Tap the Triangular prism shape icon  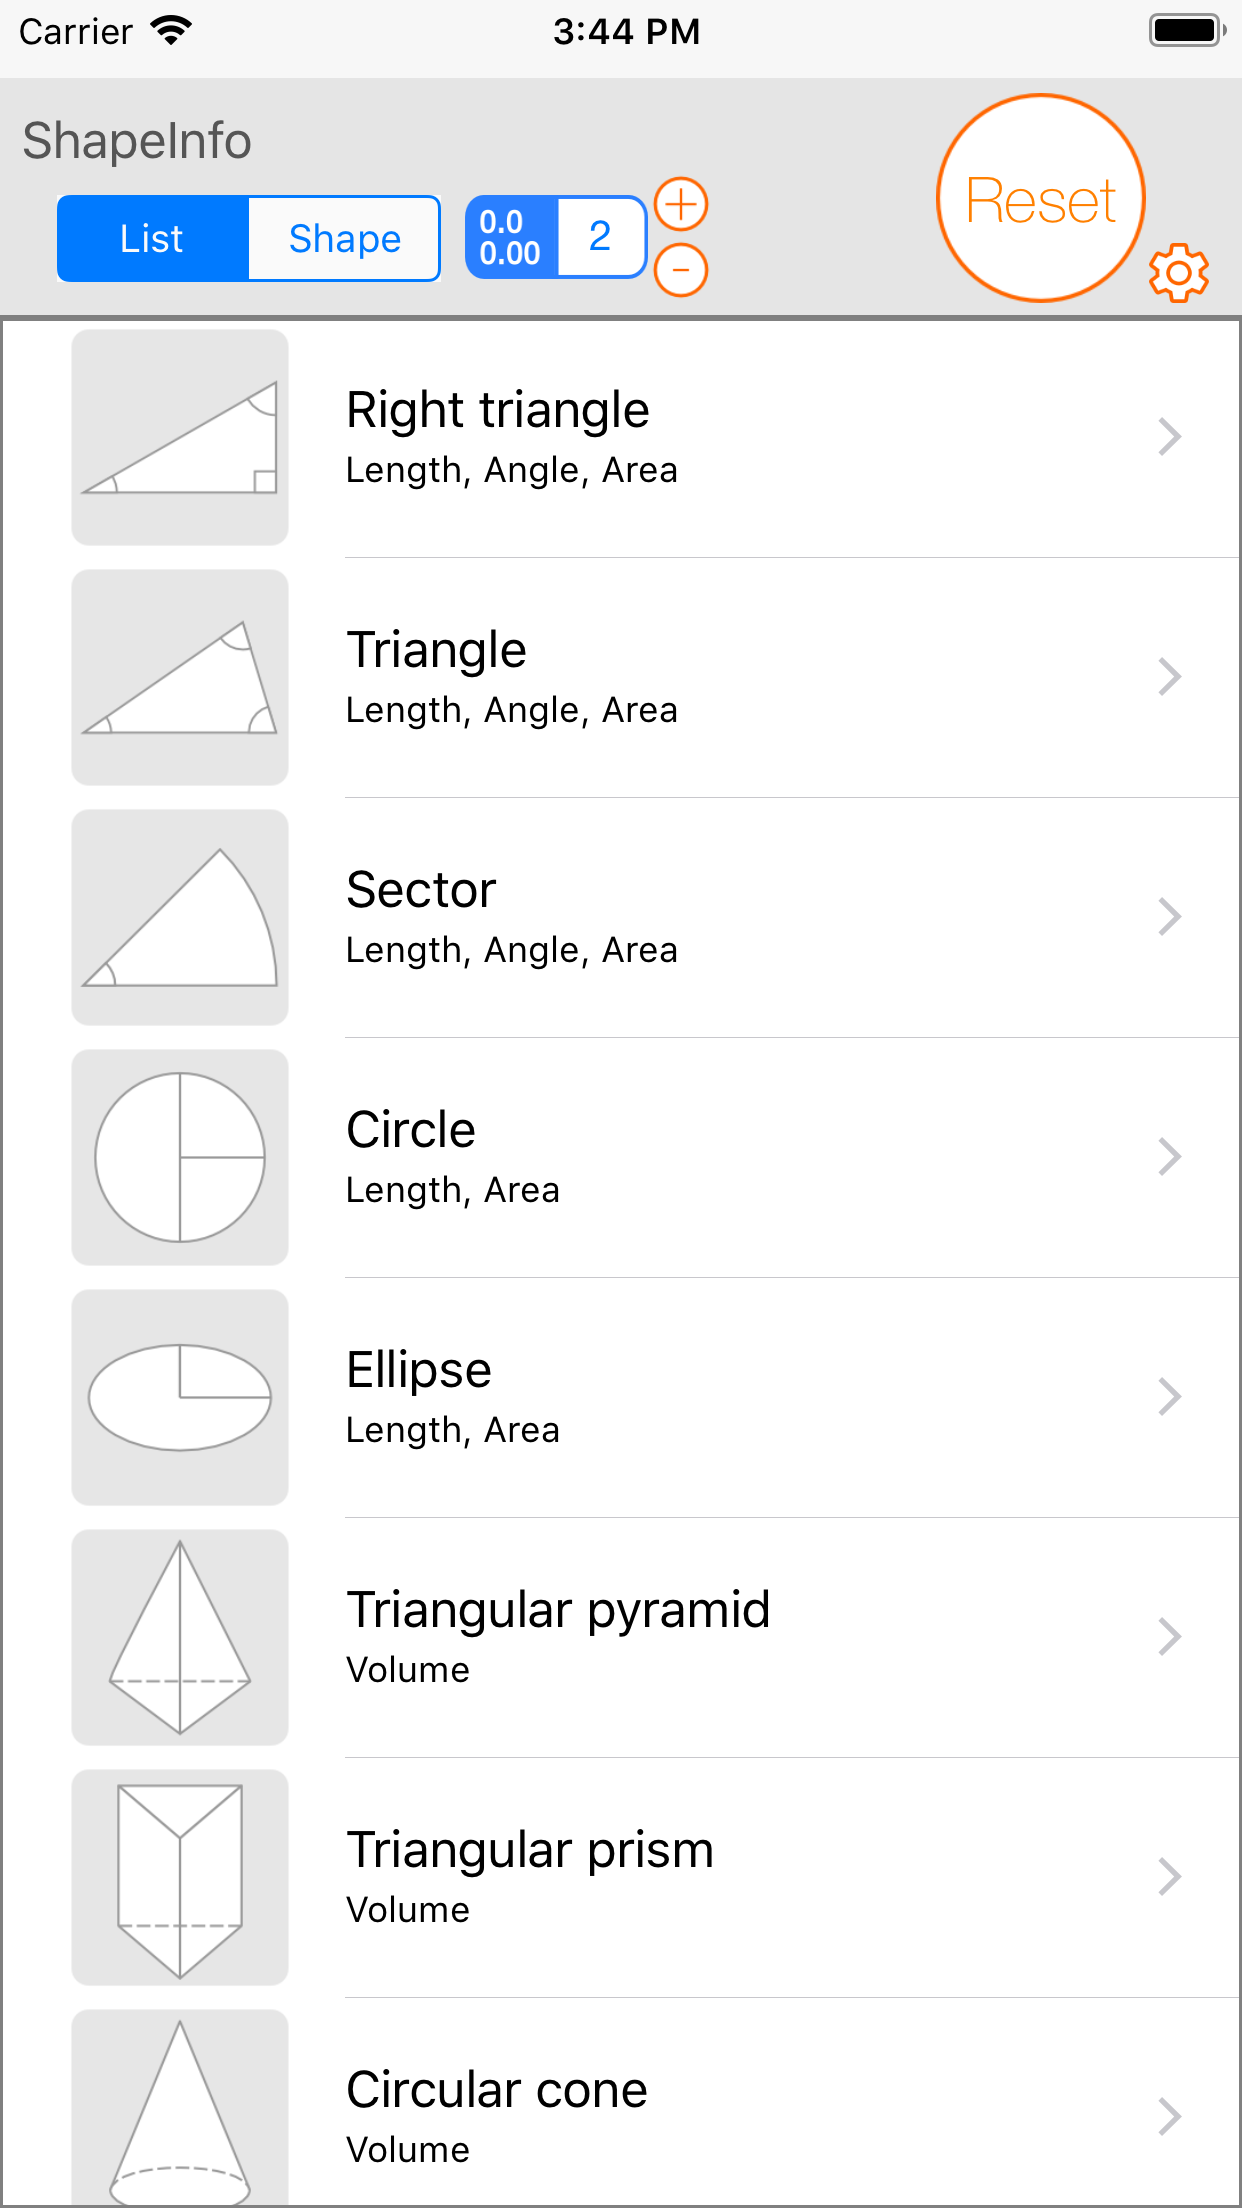click(180, 1878)
